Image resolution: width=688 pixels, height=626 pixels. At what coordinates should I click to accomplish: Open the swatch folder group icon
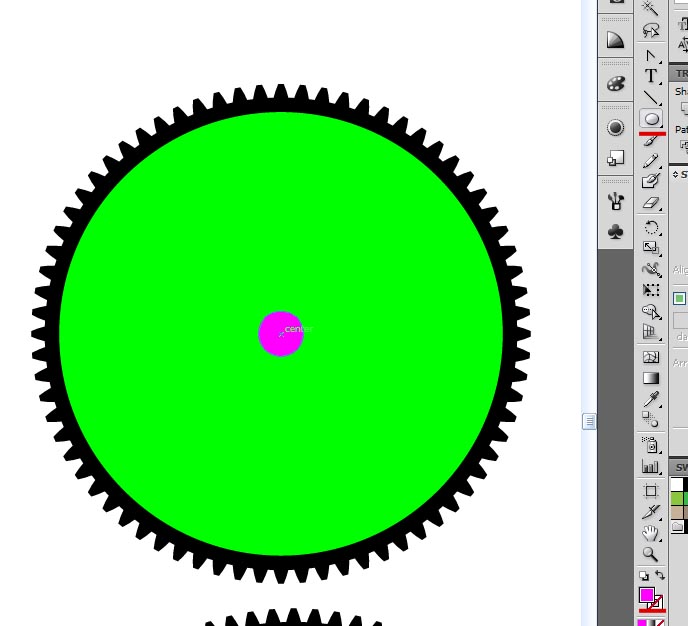click(x=677, y=526)
